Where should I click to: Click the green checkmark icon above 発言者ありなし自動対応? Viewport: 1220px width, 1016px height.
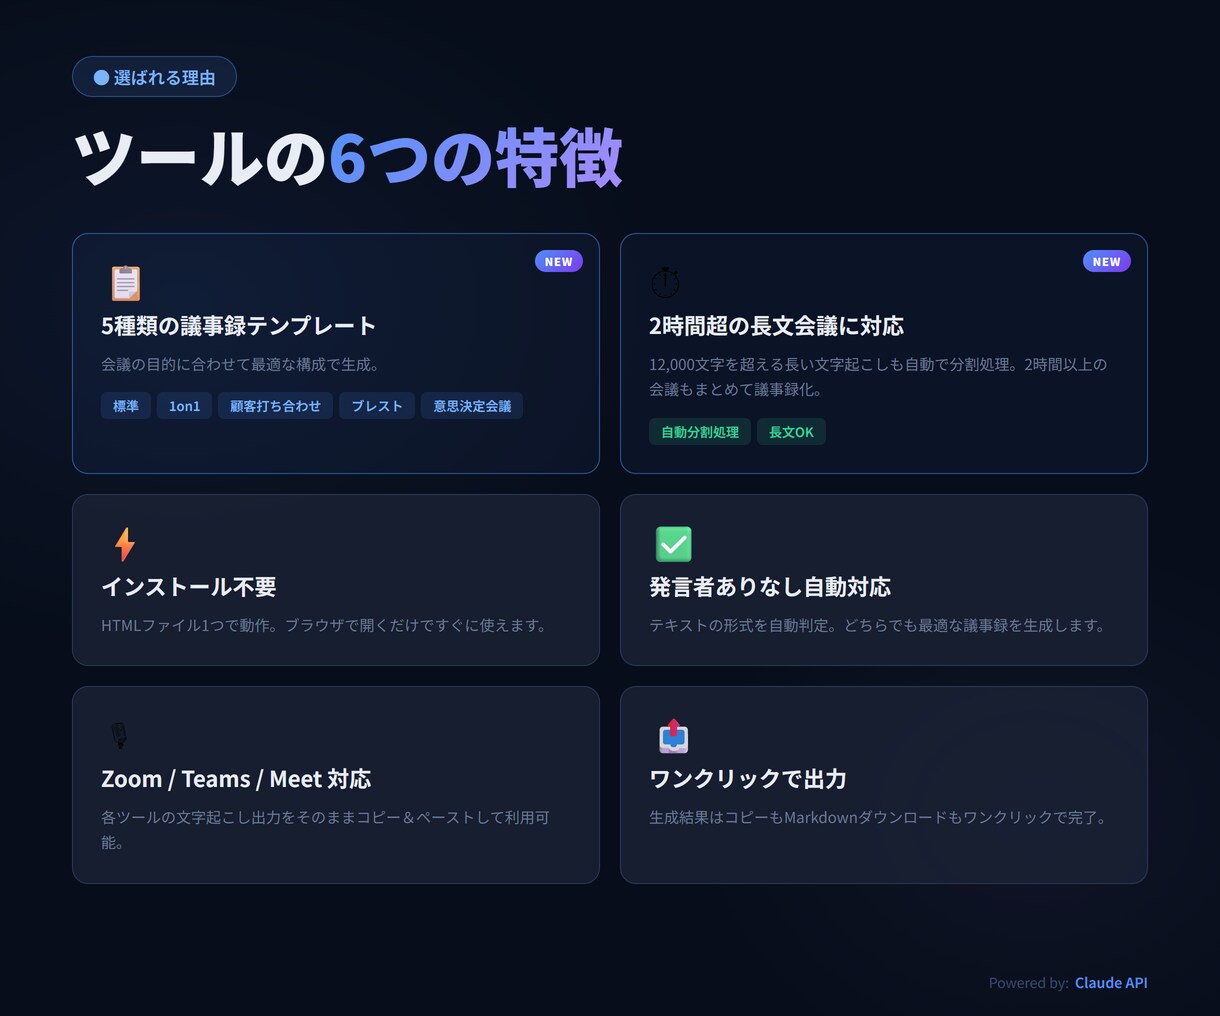coord(674,544)
